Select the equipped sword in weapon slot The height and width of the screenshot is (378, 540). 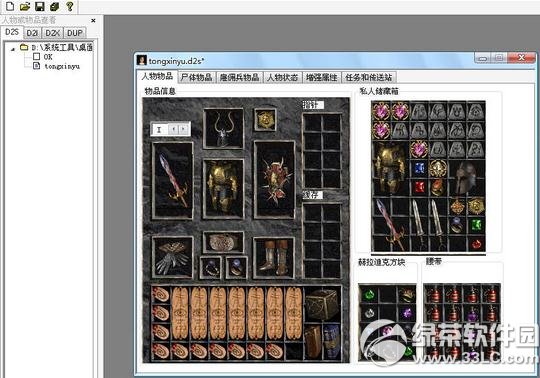tap(173, 181)
